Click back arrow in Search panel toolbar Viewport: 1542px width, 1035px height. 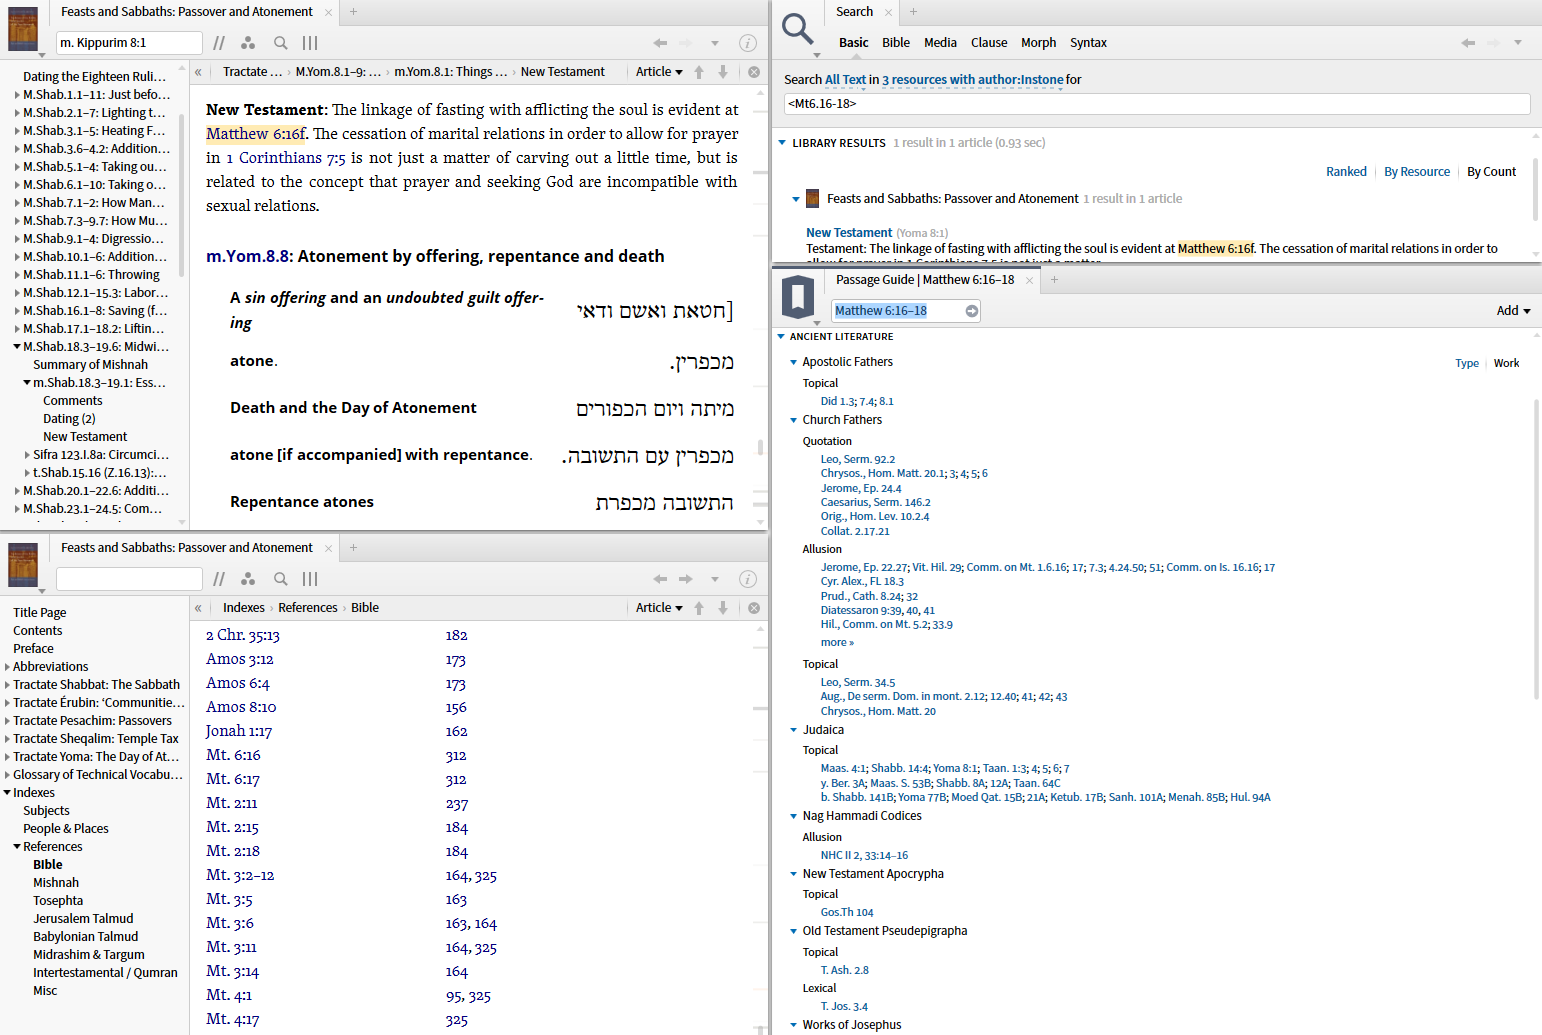pyautogui.click(x=1468, y=43)
